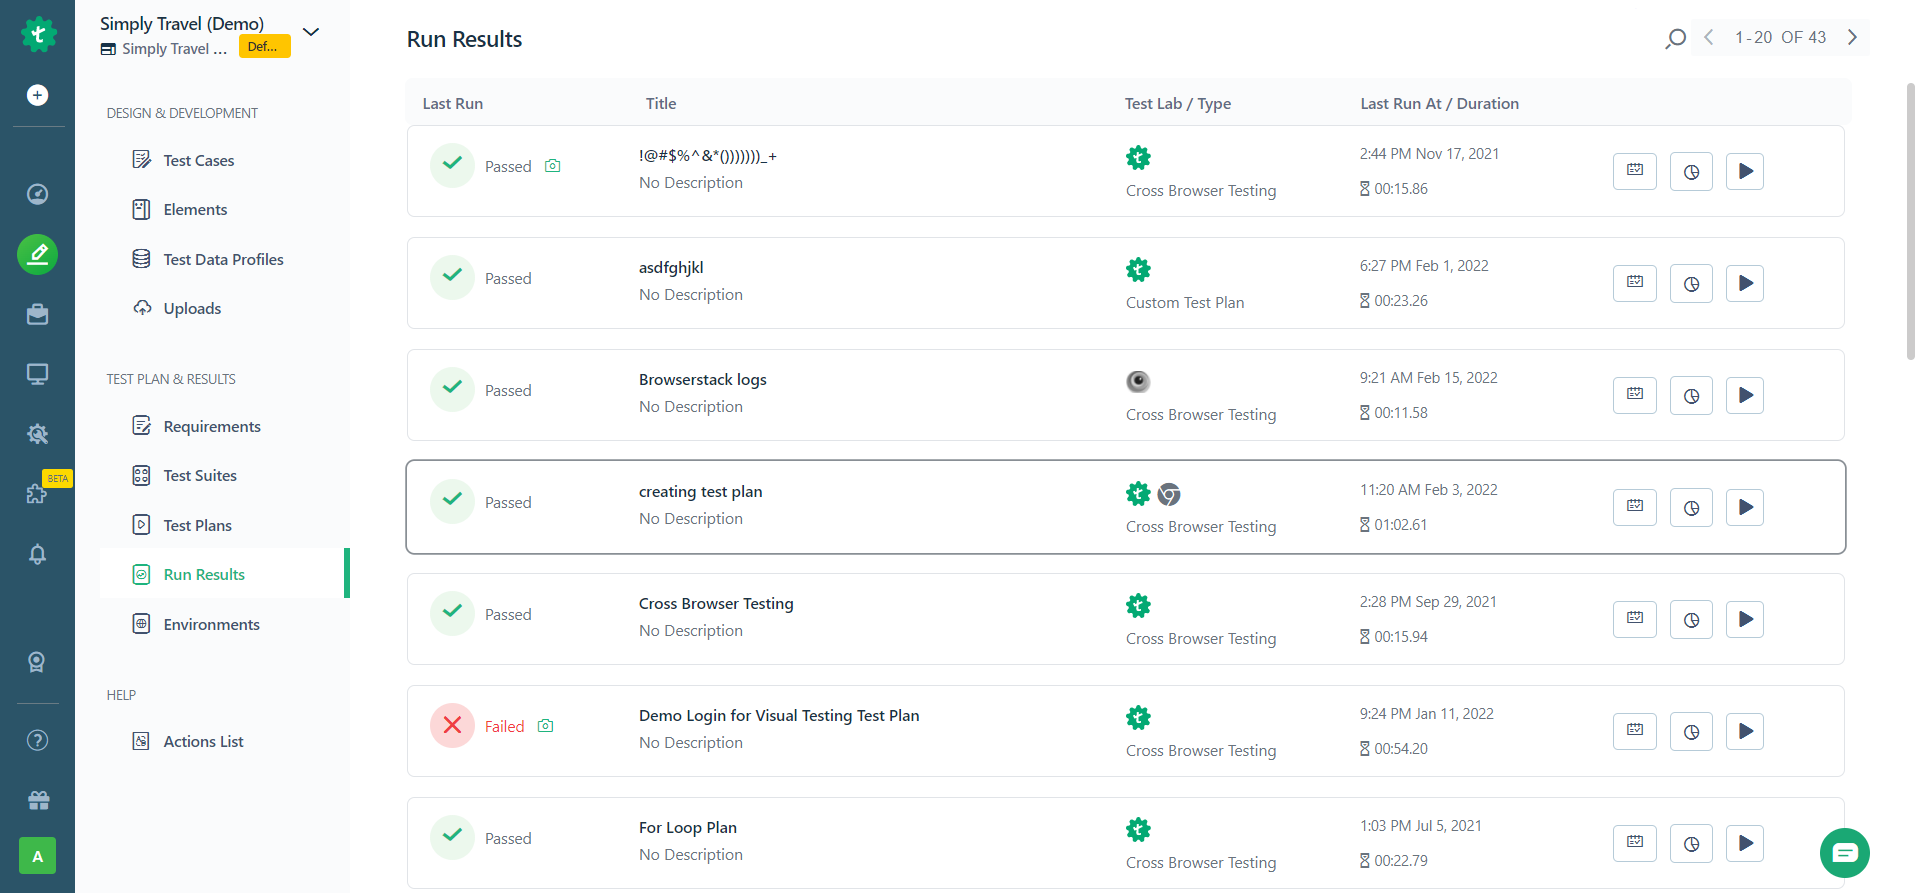
Task: Click 'Custom Test Plan' type text
Action: (1185, 302)
